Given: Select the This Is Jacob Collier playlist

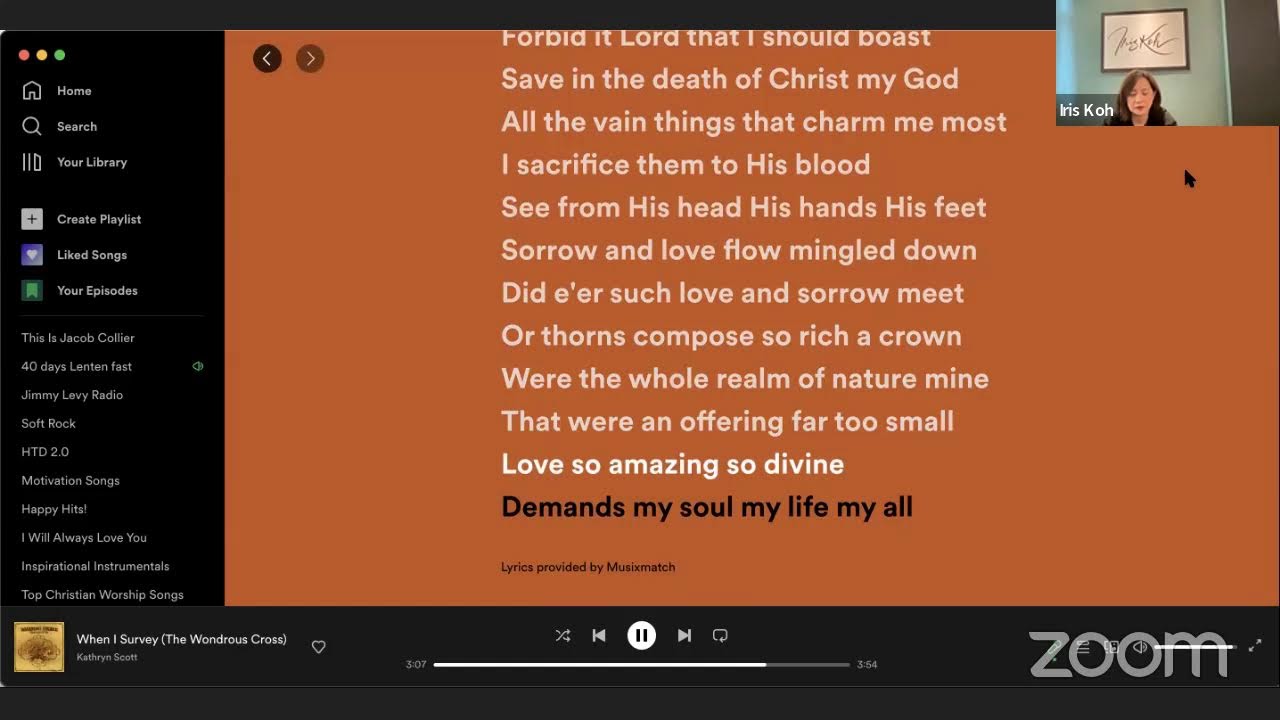Looking at the screenshot, I should [x=78, y=338].
